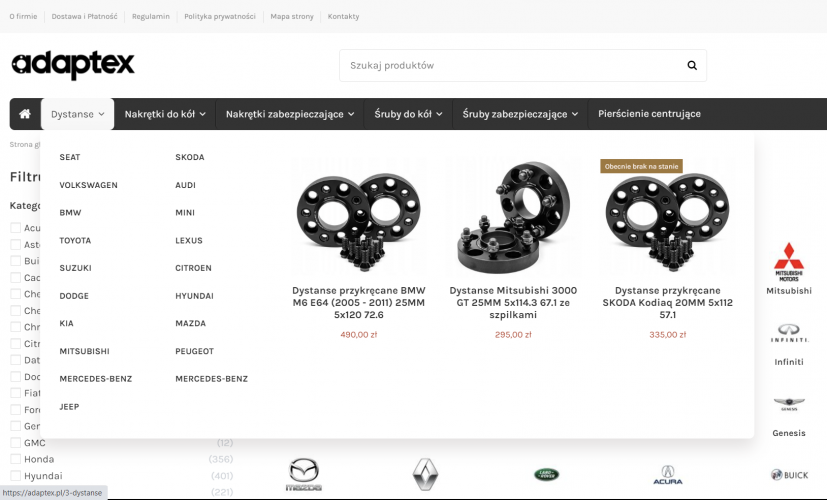This screenshot has width=827, height=500.
Task: Open the Mazda brand logo
Action: click(x=304, y=474)
